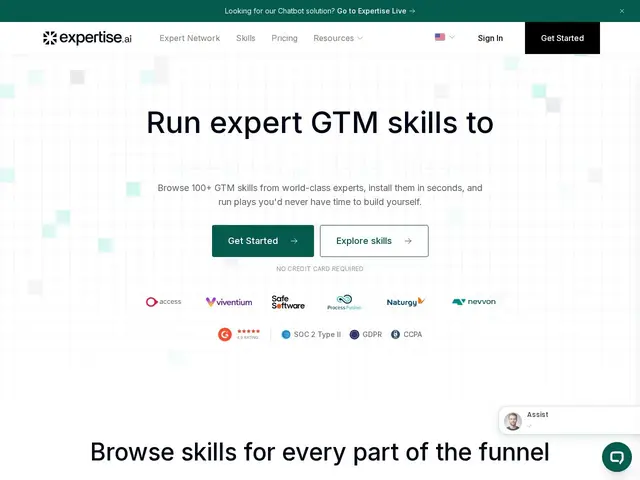This screenshot has height=480, width=640.
Task: Open the chat widget bubble icon
Action: click(617, 457)
